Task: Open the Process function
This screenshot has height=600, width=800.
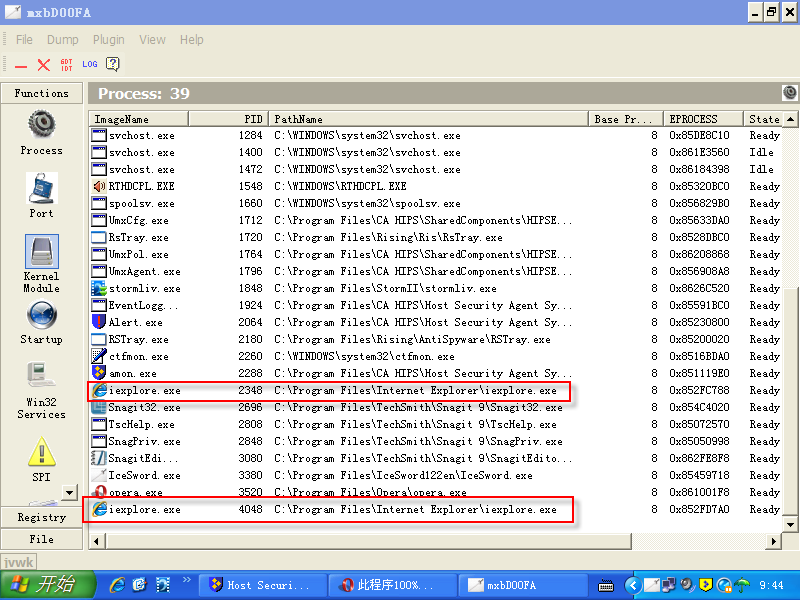Action: point(41,132)
